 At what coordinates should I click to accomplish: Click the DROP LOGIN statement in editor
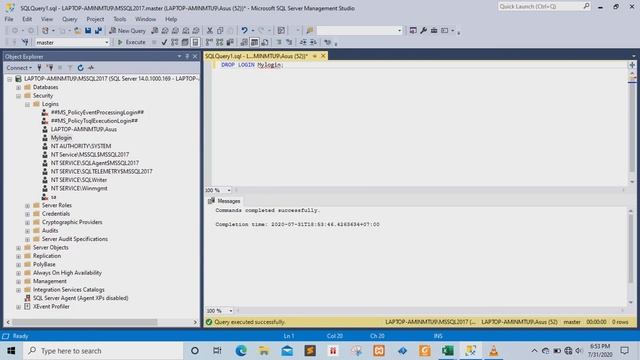(251, 65)
